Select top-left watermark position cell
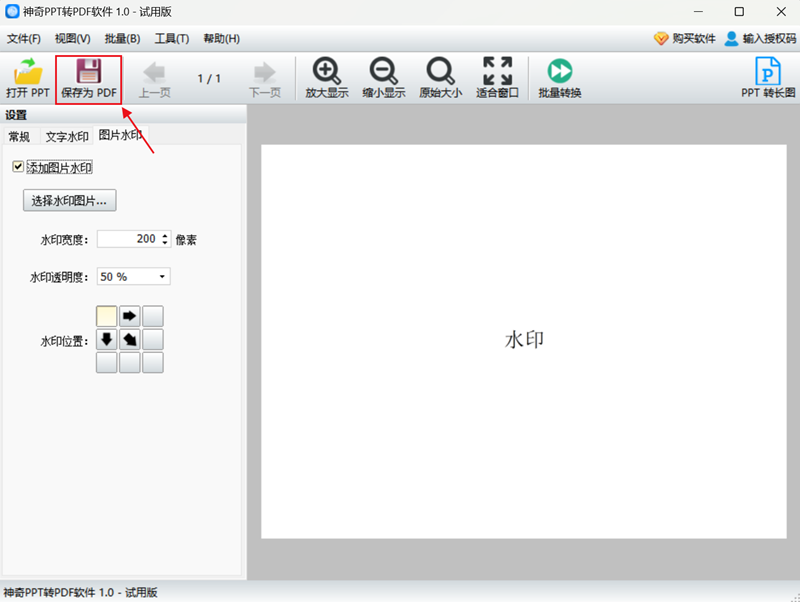The width and height of the screenshot is (800, 602). tap(107, 316)
